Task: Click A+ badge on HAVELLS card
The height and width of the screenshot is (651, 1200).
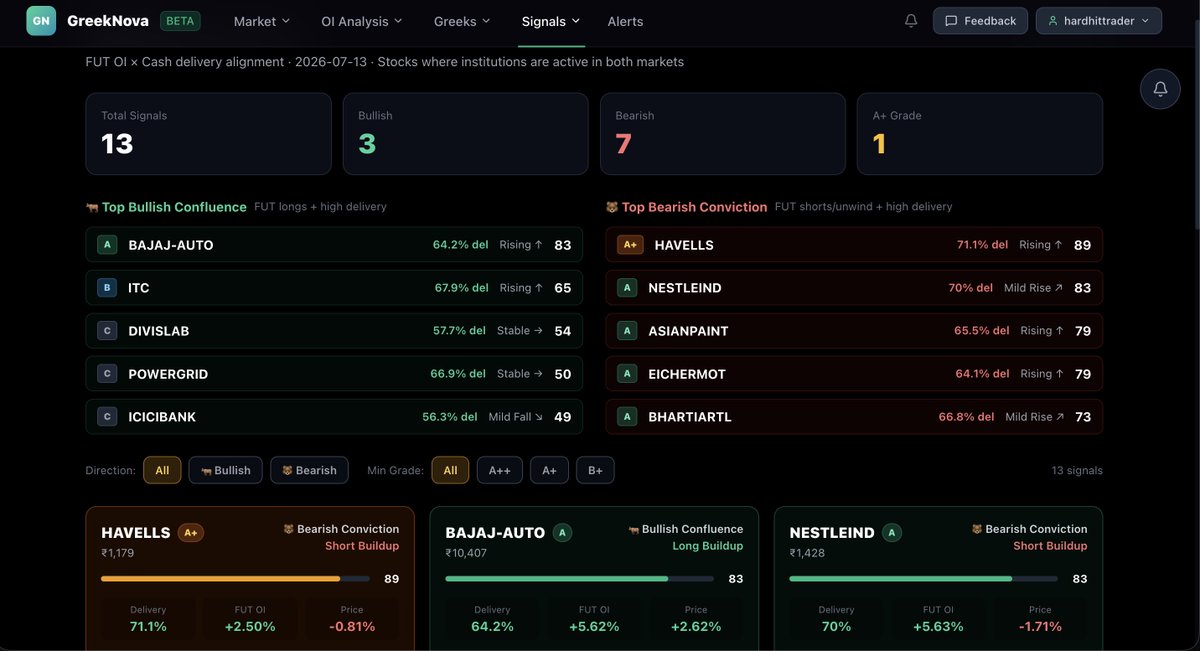Action: click(x=191, y=533)
